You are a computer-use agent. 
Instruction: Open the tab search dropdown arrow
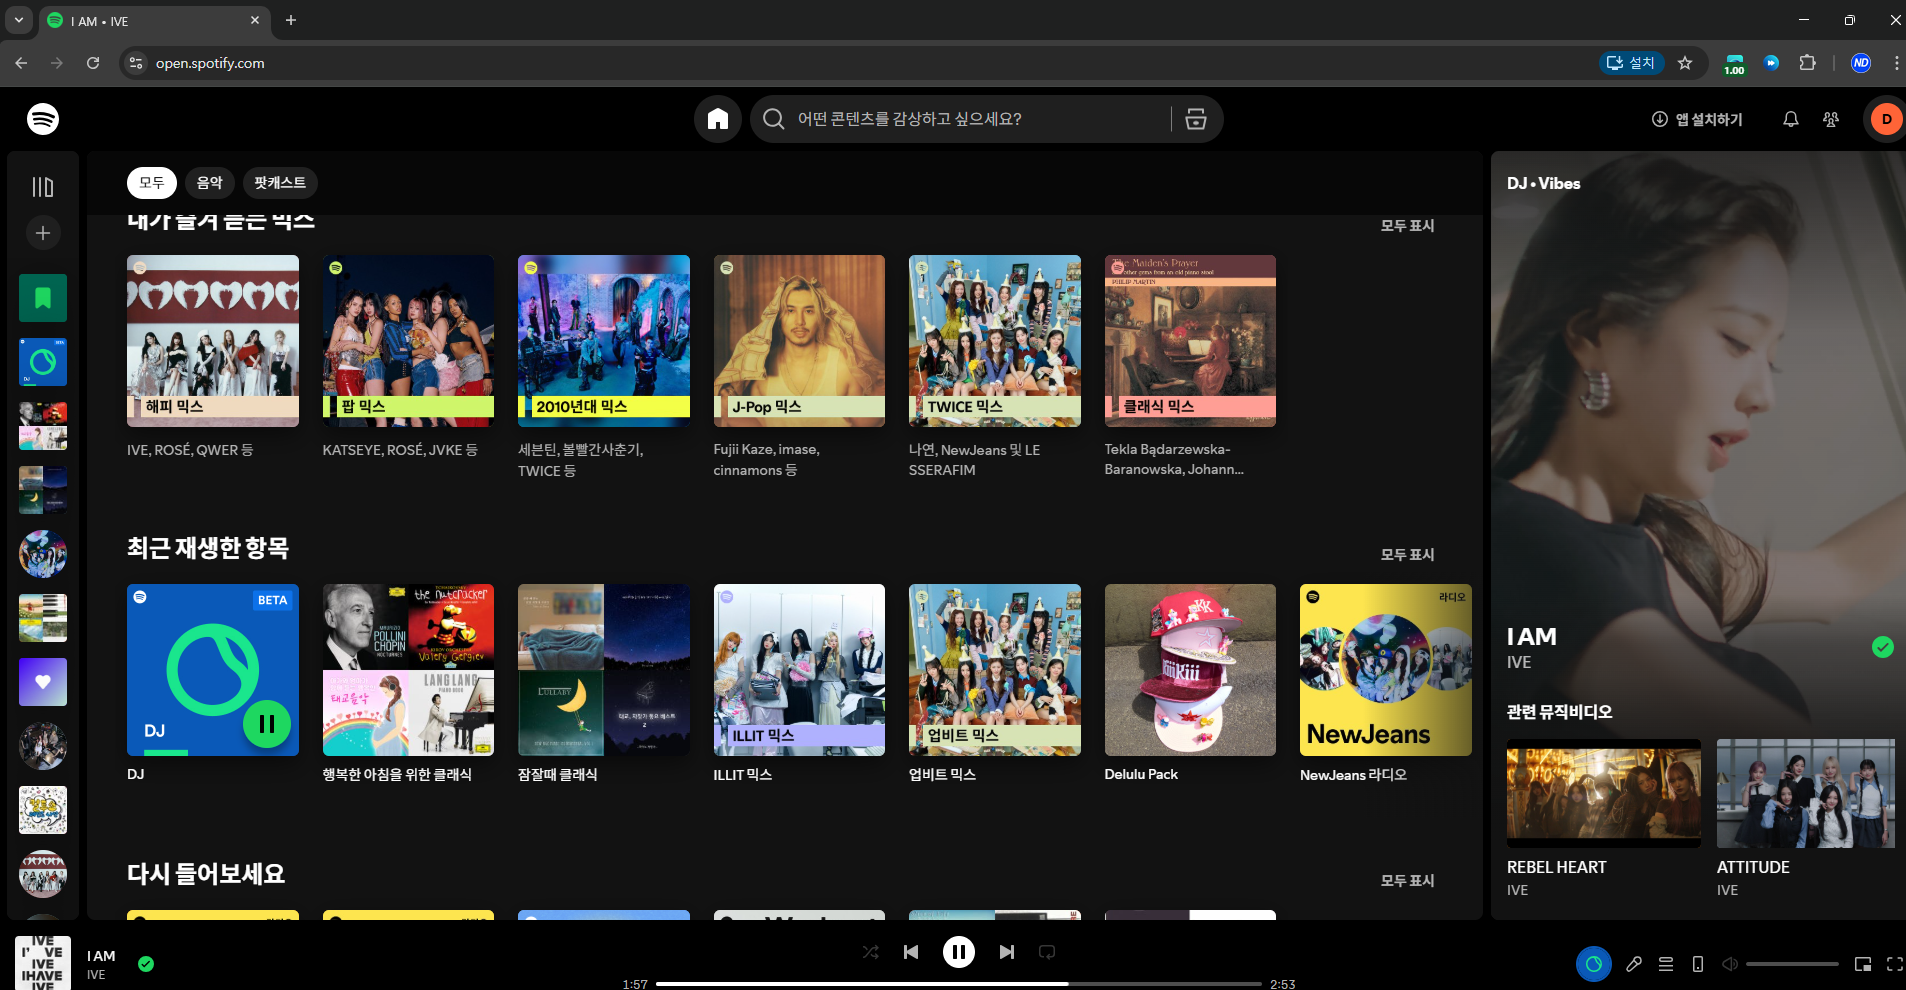[18, 20]
